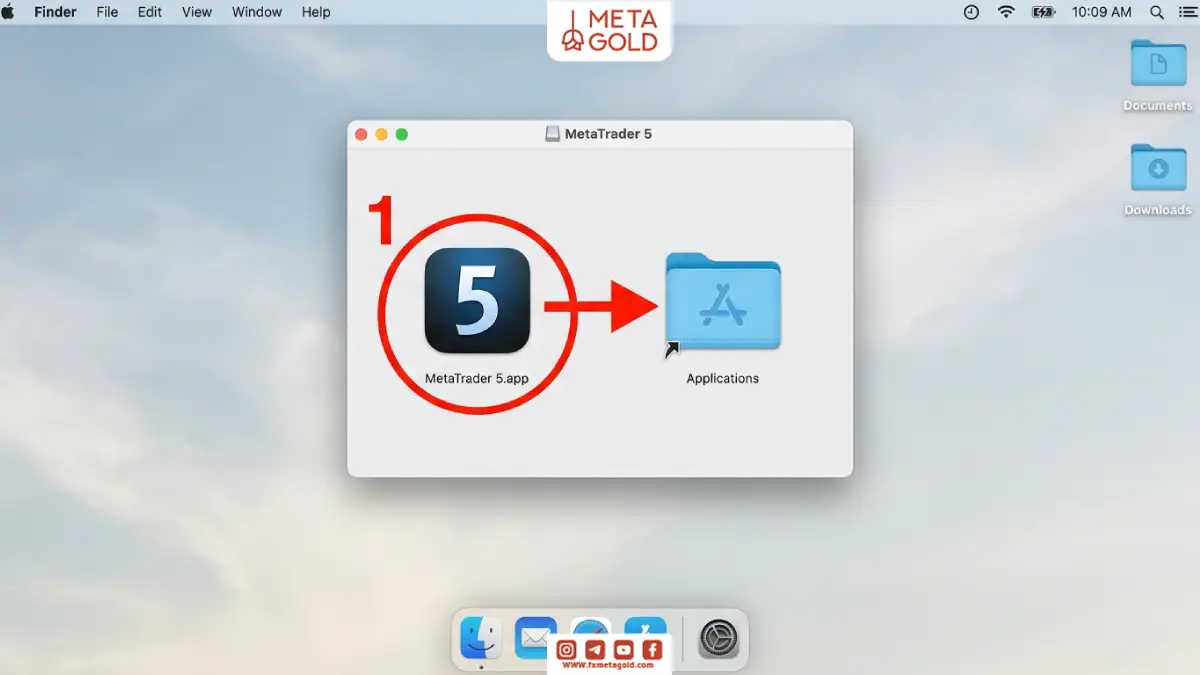The height and width of the screenshot is (675, 1200).
Task: Open the Help menu
Action: point(316,12)
